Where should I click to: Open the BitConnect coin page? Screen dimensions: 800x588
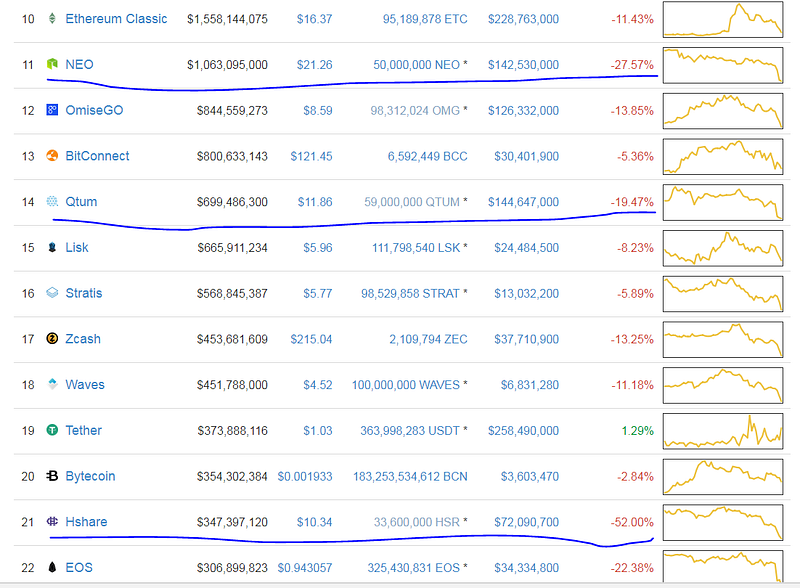(x=97, y=156)
